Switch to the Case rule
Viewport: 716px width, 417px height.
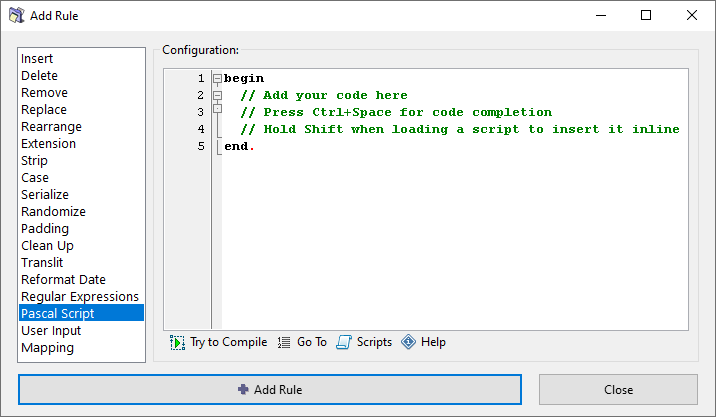[35, 178]
